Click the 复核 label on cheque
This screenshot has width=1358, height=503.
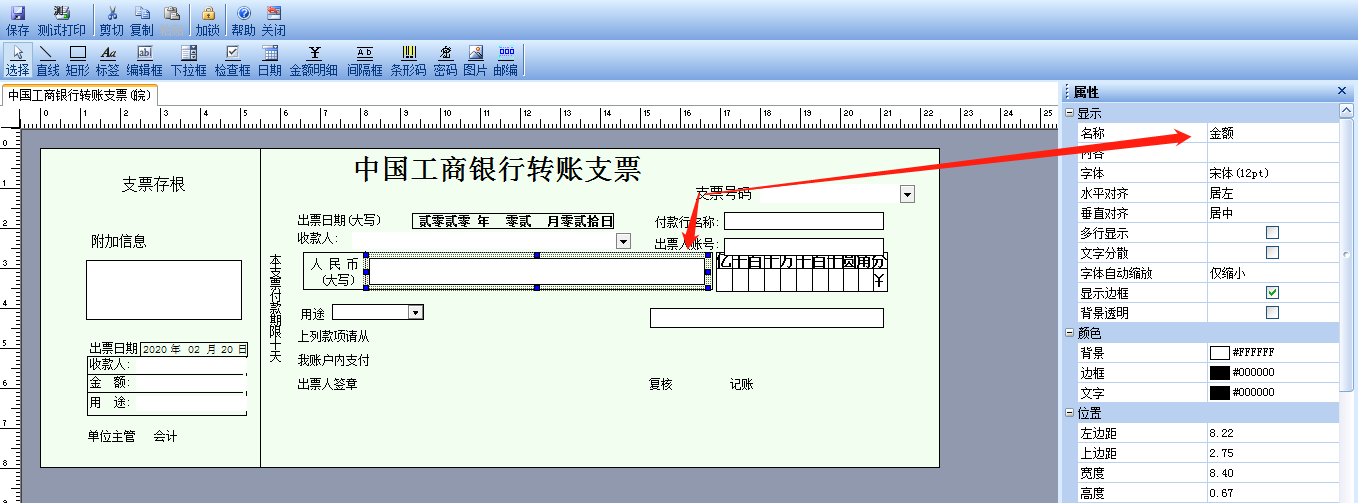(661, 384)
